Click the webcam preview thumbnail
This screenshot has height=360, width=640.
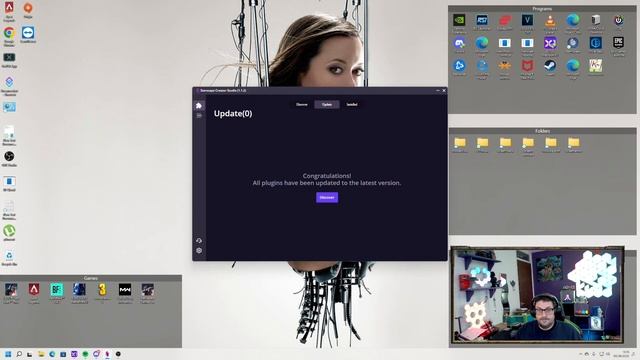[537, 295]
